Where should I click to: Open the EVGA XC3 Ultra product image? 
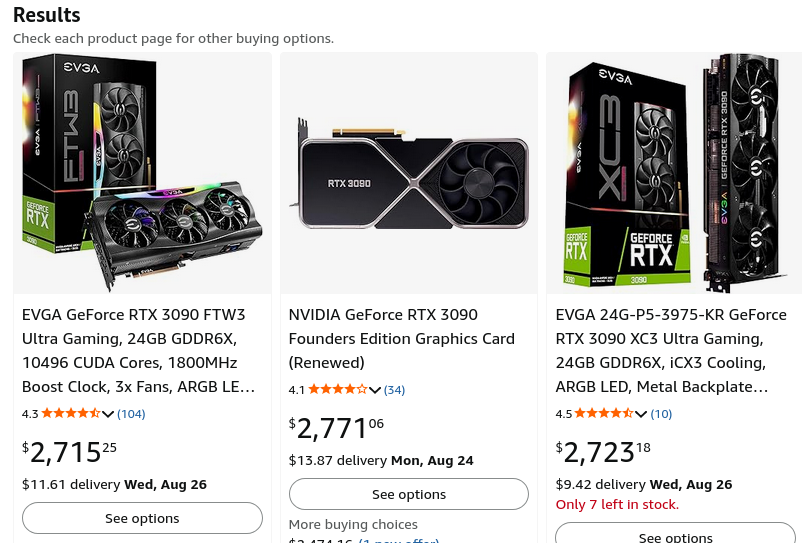(x=675, y=173)
